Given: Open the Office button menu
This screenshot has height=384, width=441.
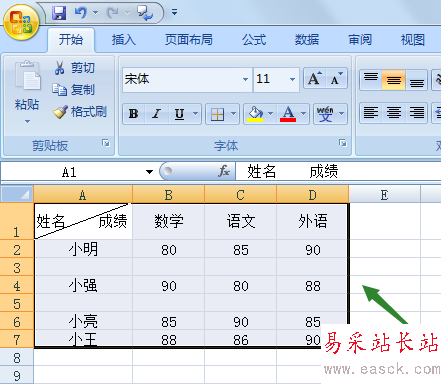Looking at the screenshot, I should click(x=21, y=22).
